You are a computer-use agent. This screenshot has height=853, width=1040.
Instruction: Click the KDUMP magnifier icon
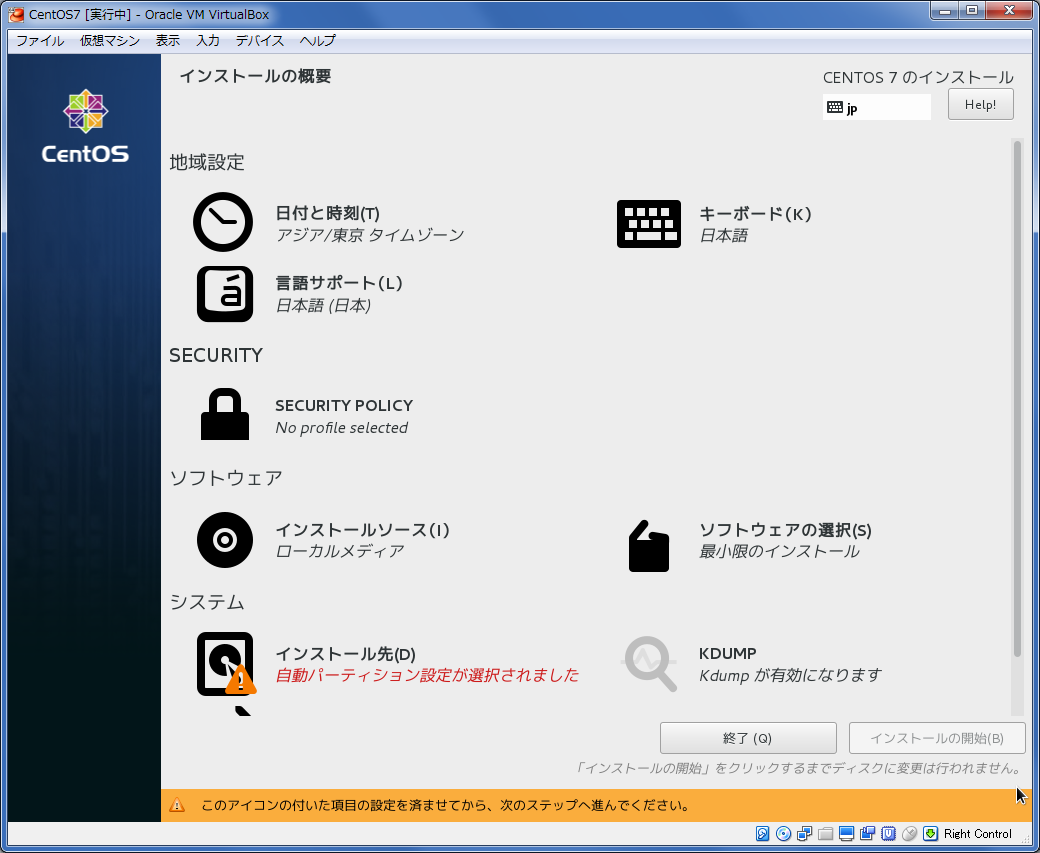[649, 663]
